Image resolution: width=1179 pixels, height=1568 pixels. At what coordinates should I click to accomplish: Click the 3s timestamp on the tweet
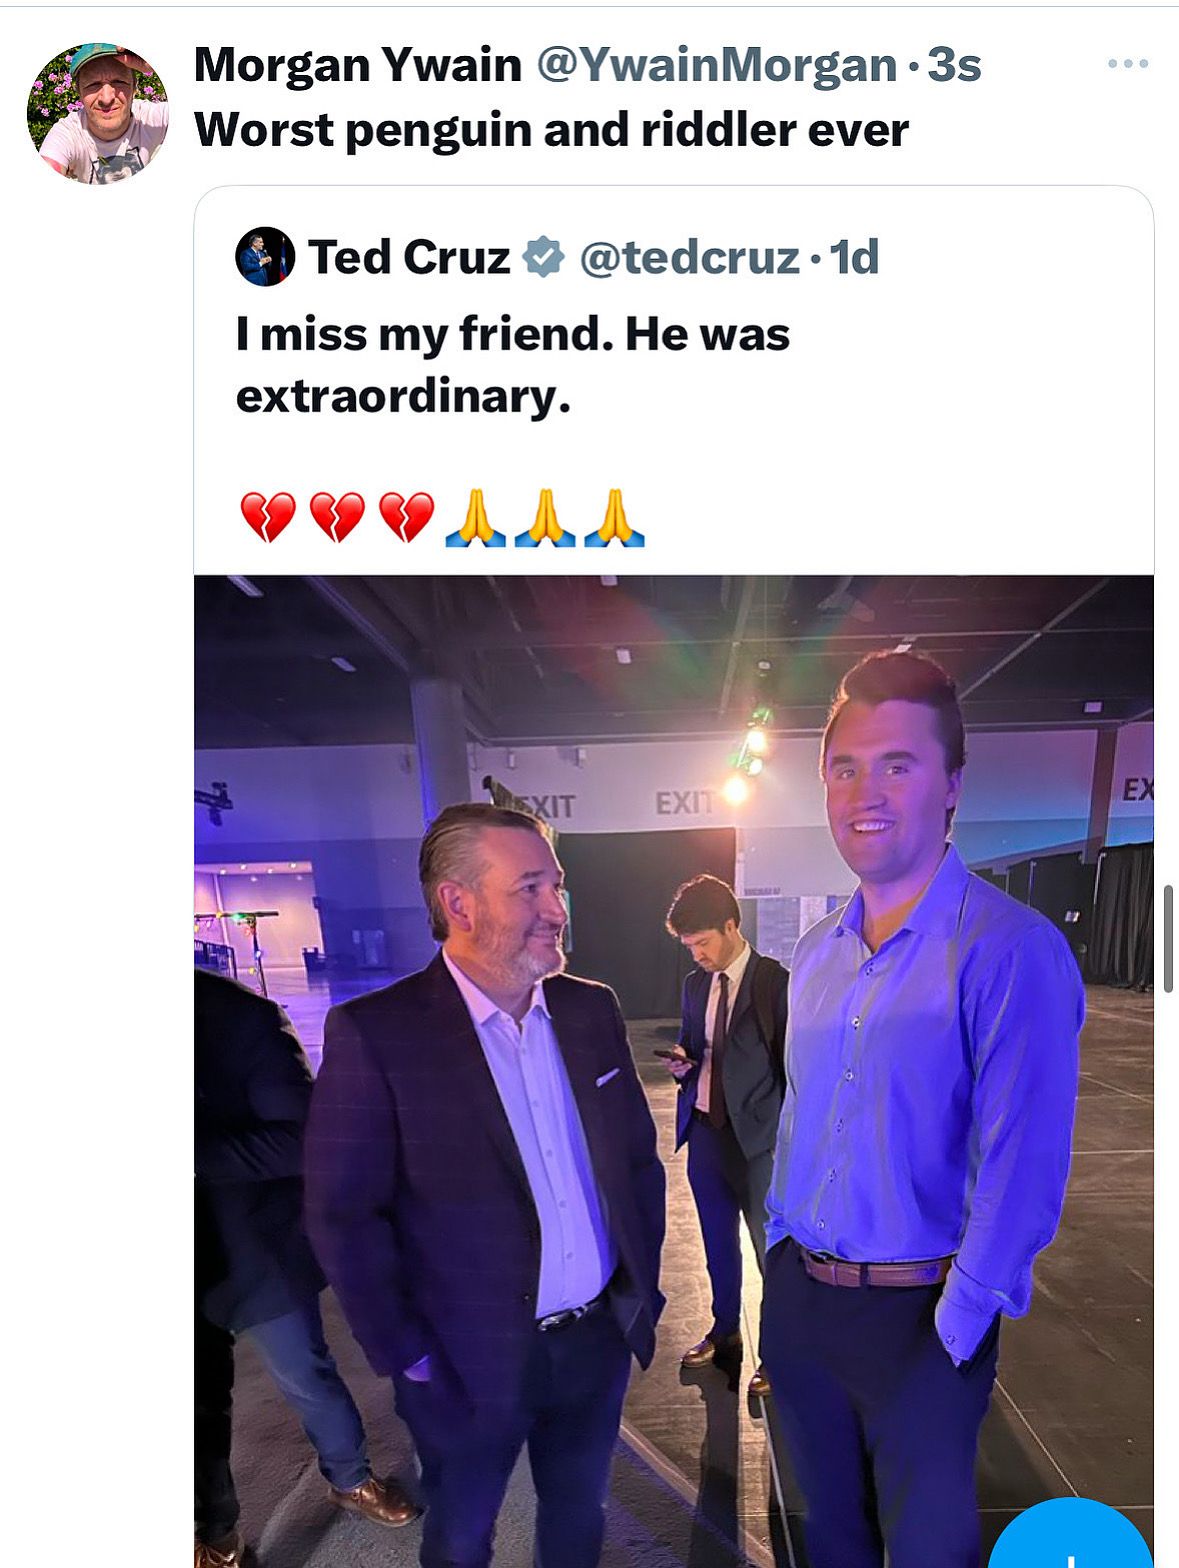[954, 65]
